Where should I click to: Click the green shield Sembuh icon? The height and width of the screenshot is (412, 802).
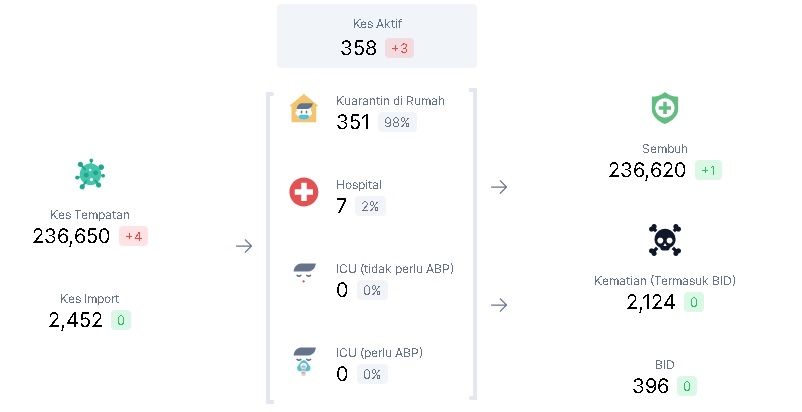(x=665, y=108)
